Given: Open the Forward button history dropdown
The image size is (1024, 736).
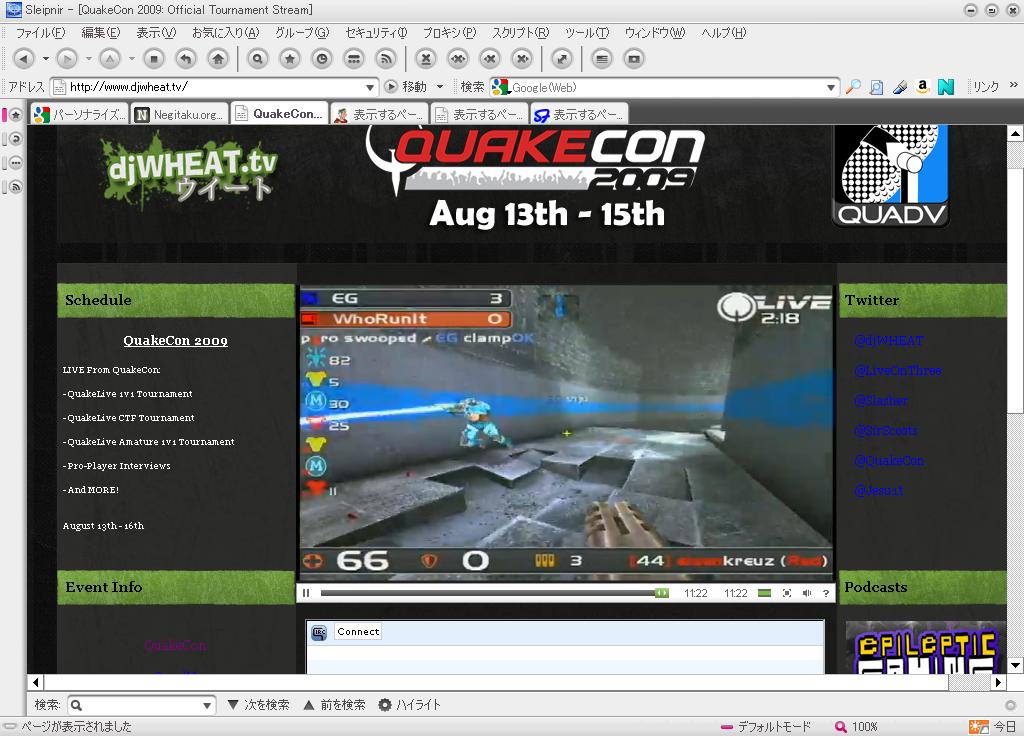Looking at the screenshot, I should coord(88,59).
